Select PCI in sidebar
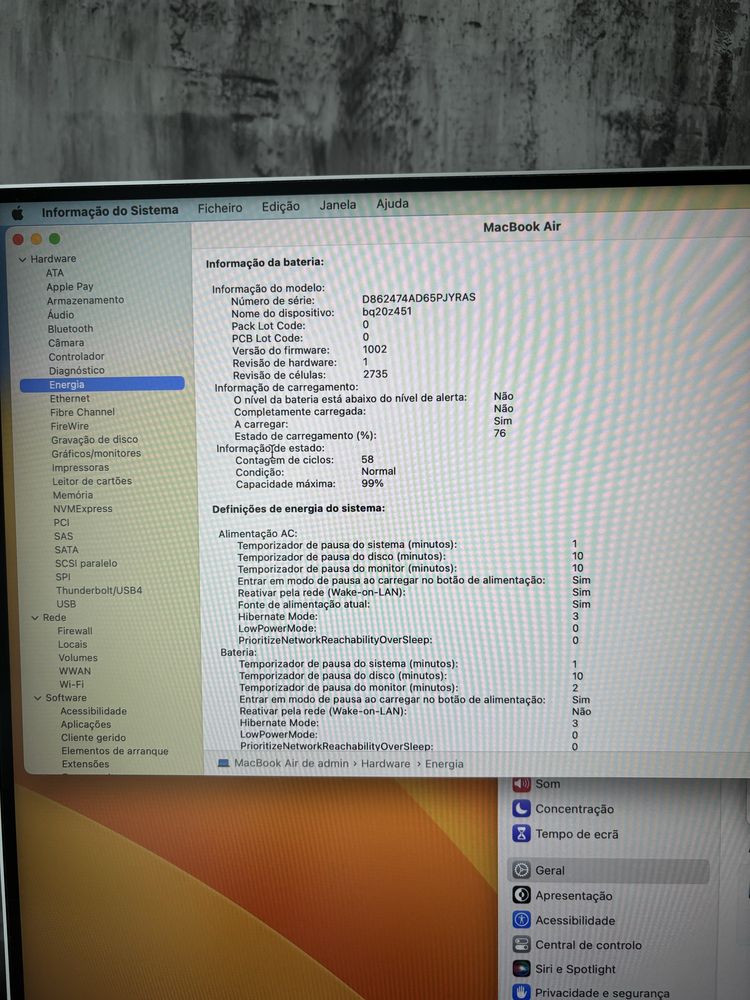750x1000 pixels. (62, 523)
